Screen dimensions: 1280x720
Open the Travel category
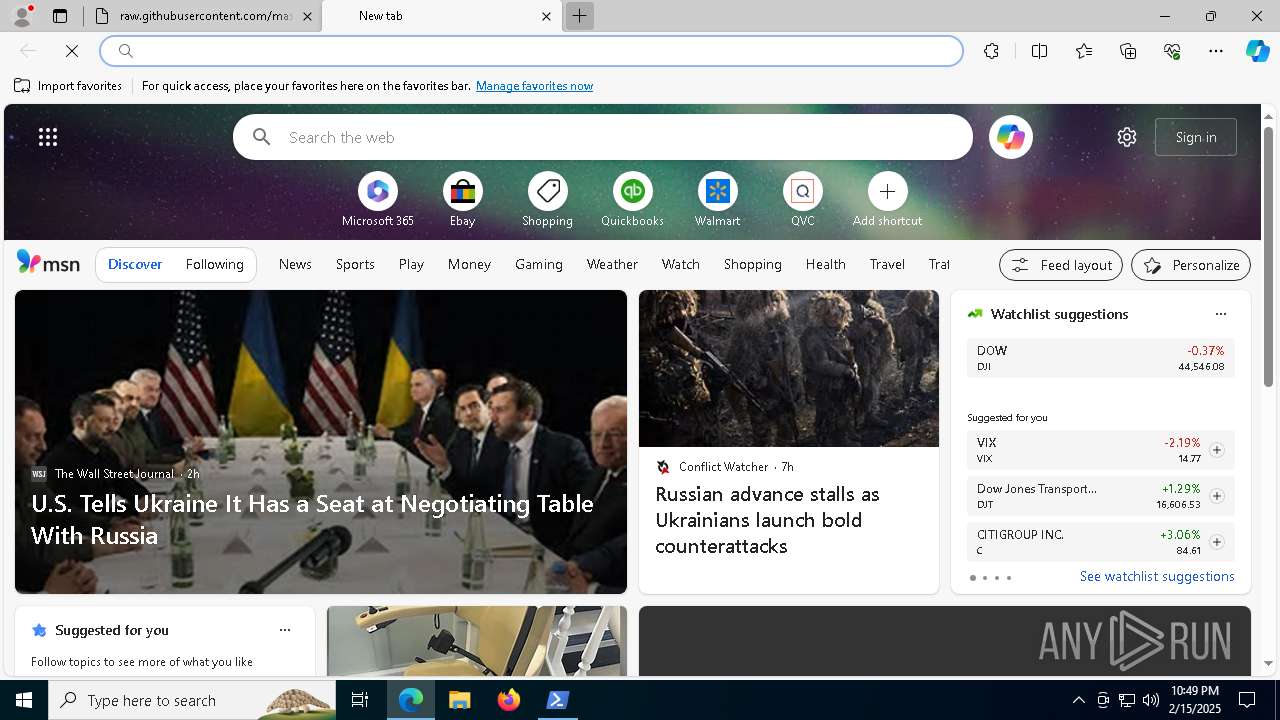click(887, 264)
